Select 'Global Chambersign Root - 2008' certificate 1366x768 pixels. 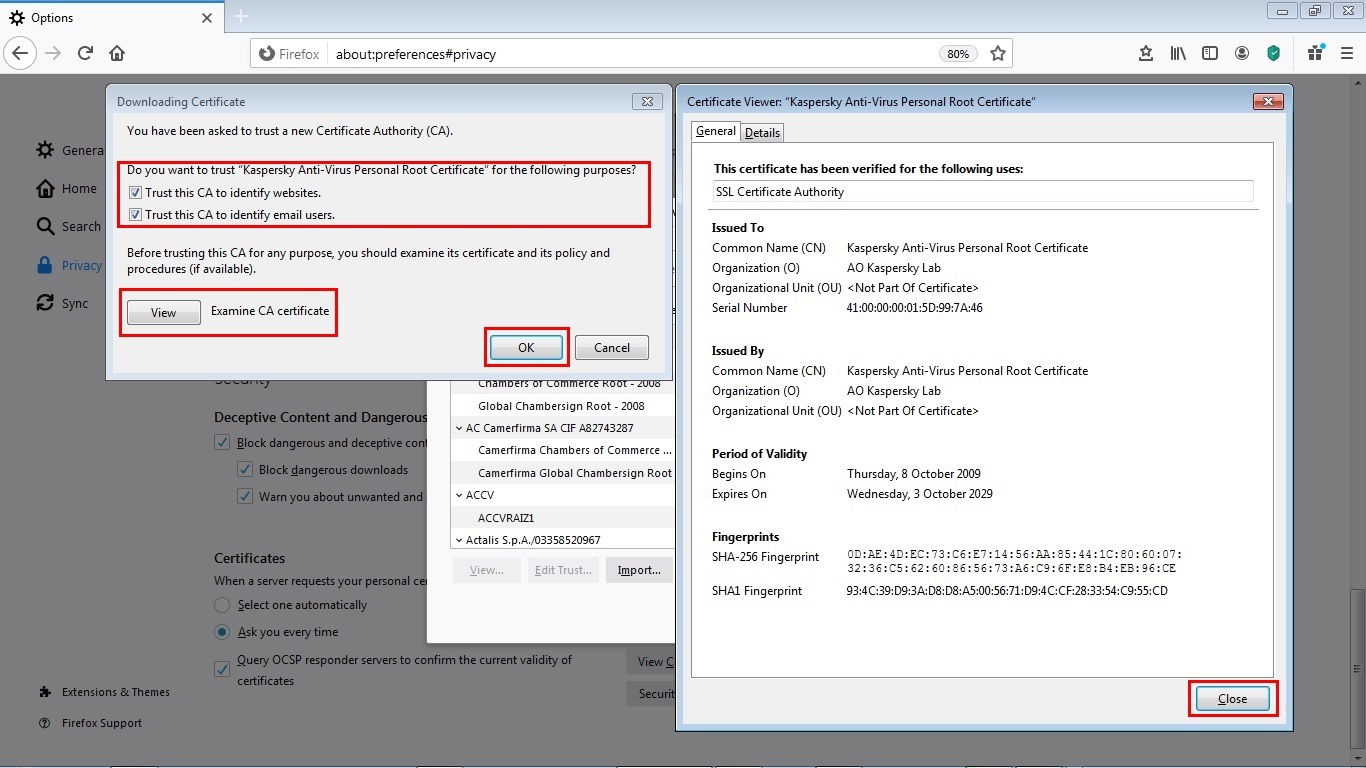pyautogui.click(x=561, y=406)
